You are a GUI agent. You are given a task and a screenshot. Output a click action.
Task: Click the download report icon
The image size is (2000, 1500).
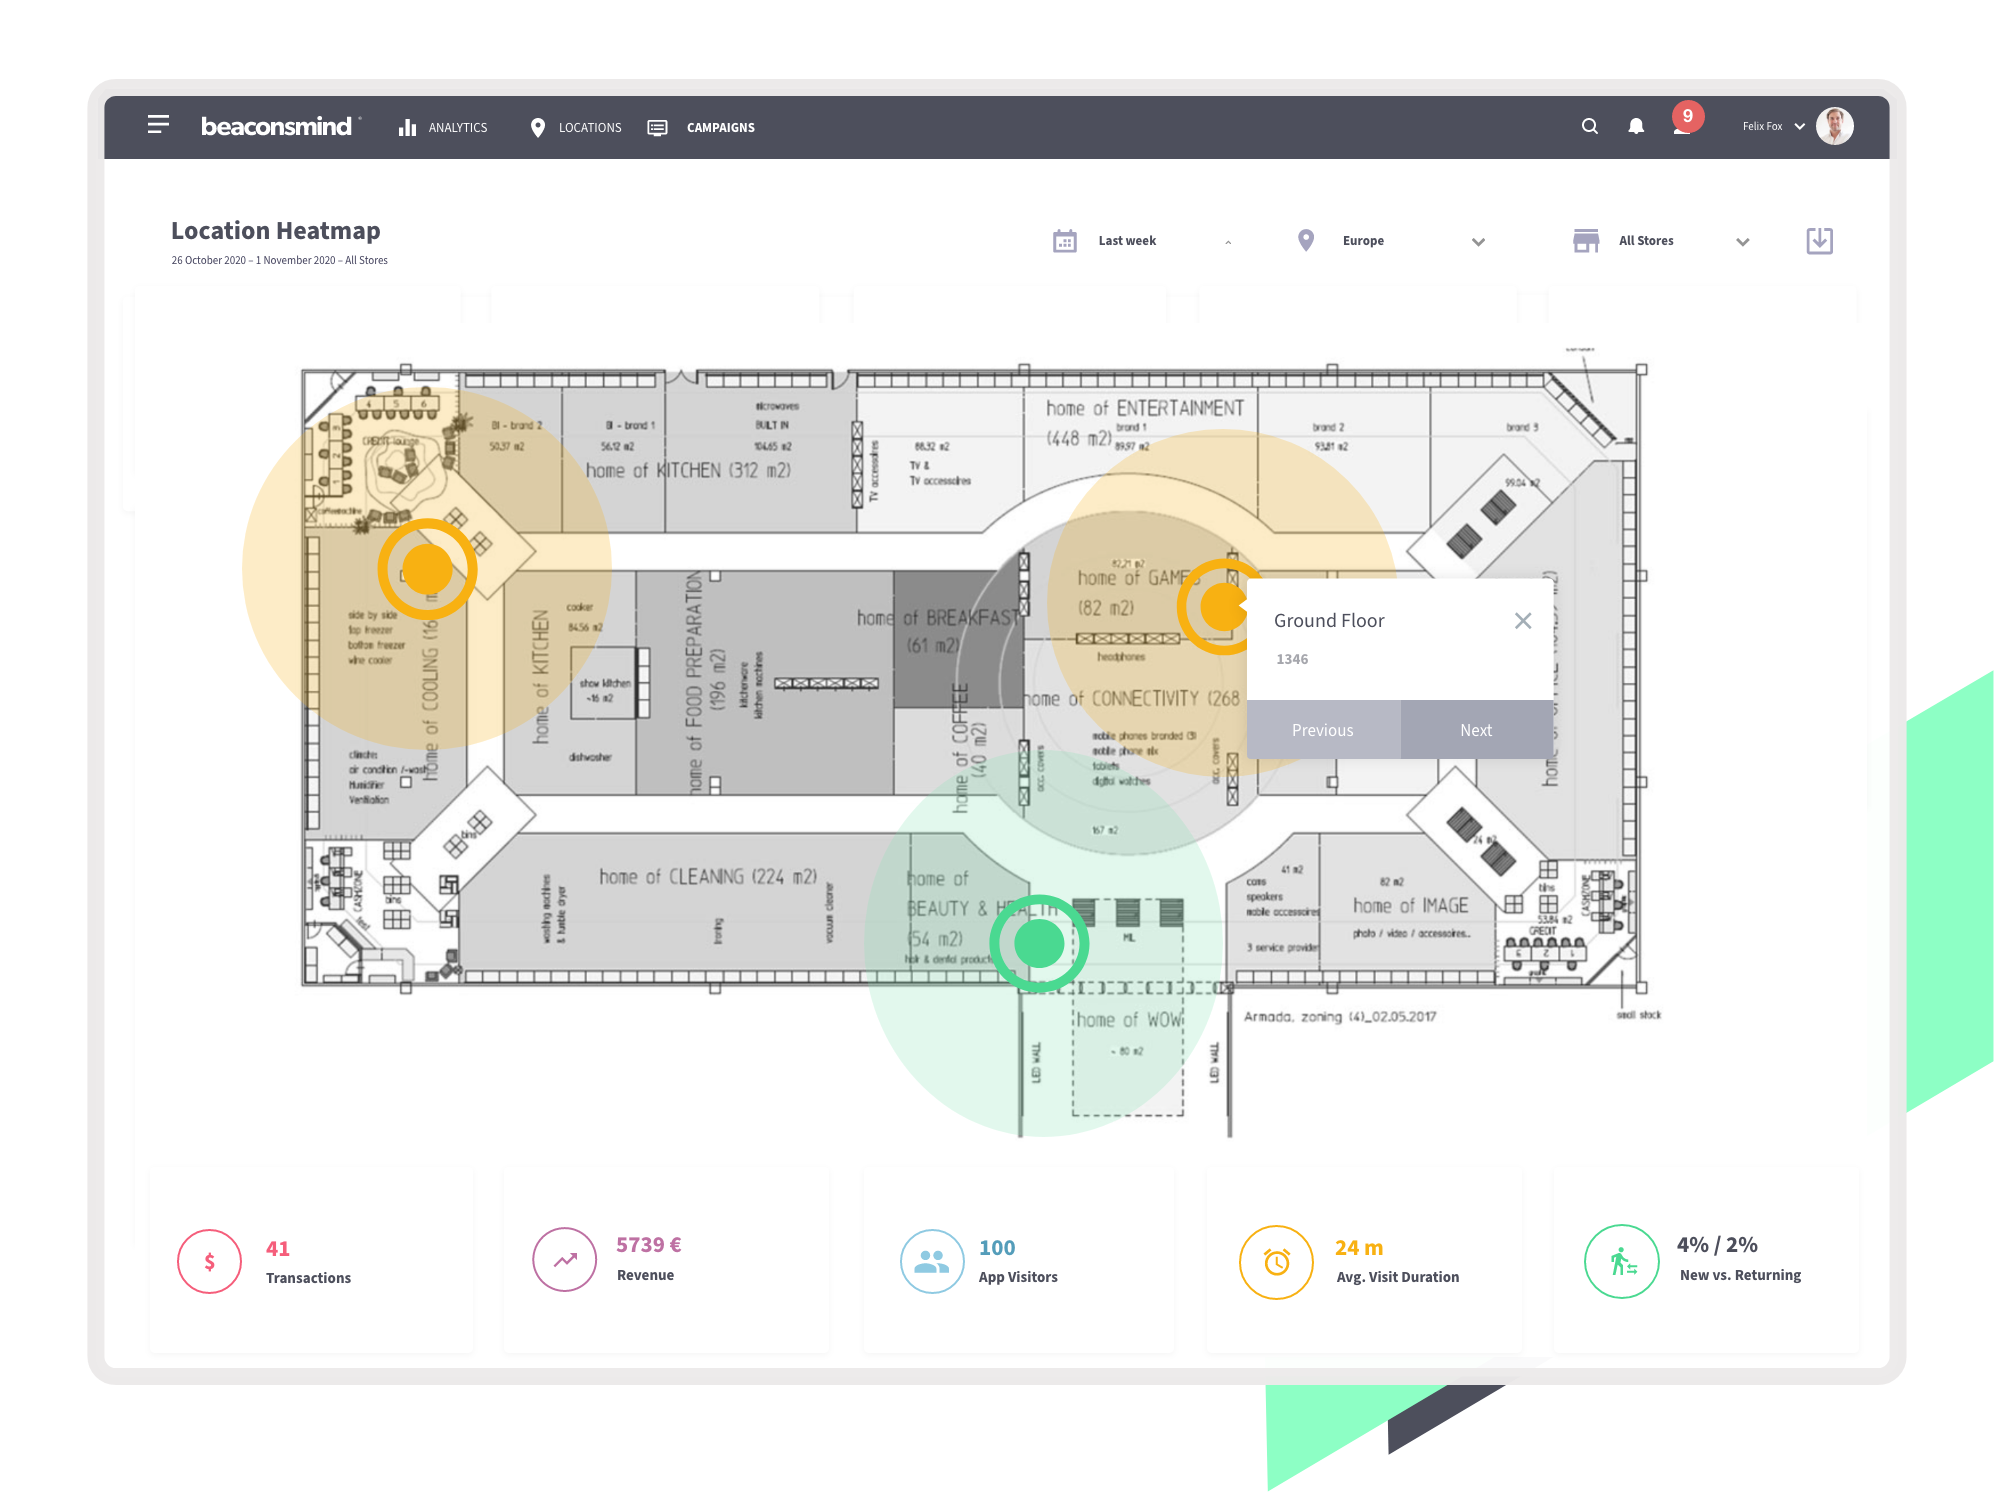coord(1819,241)
